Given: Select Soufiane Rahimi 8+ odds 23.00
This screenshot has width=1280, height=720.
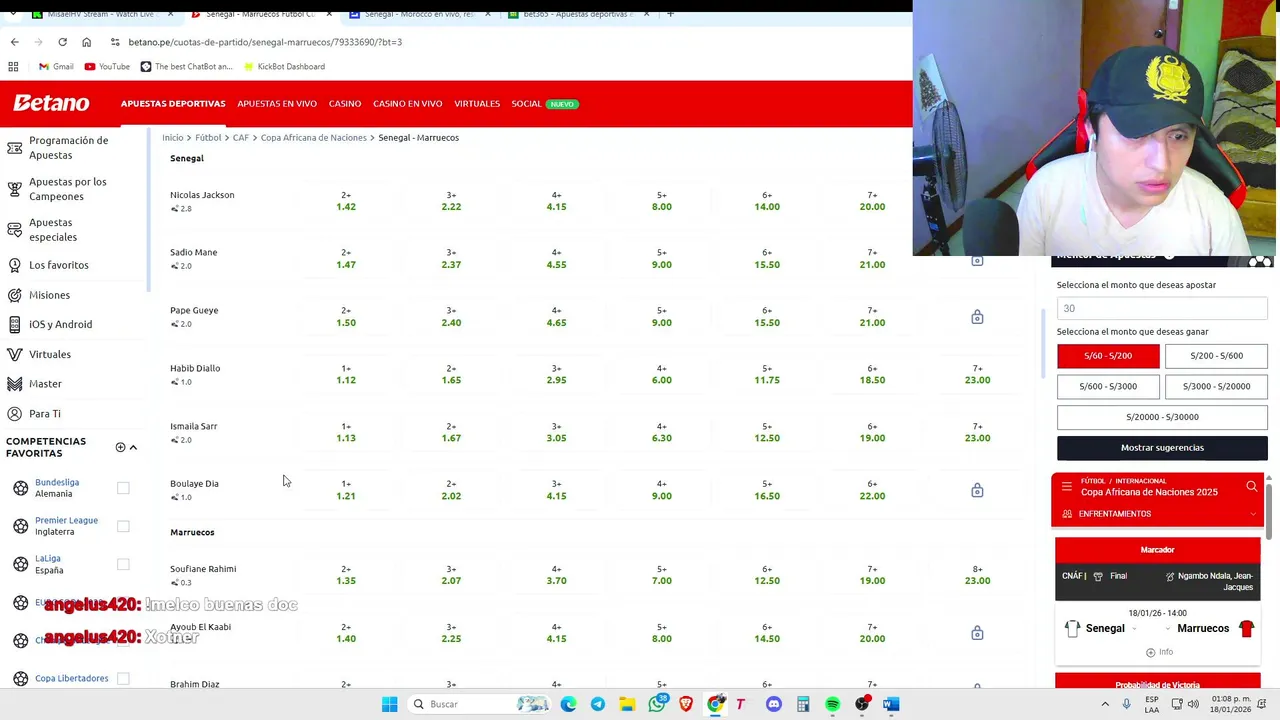Looking at the screenshot, I should (x=977, y=575).
